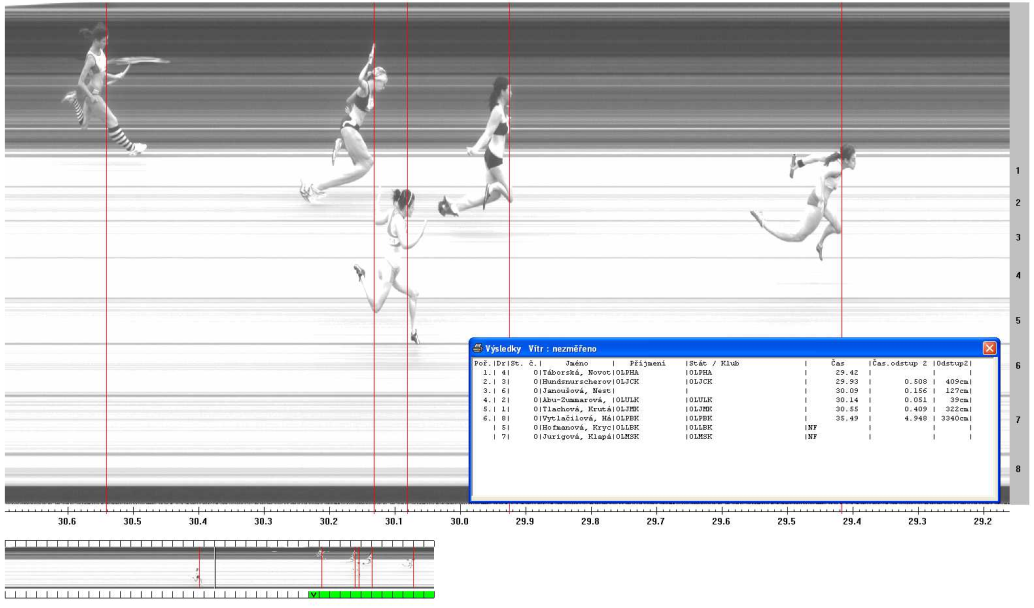
Task: Select the red finish marker at 30.09
Action: pos(407,257)
